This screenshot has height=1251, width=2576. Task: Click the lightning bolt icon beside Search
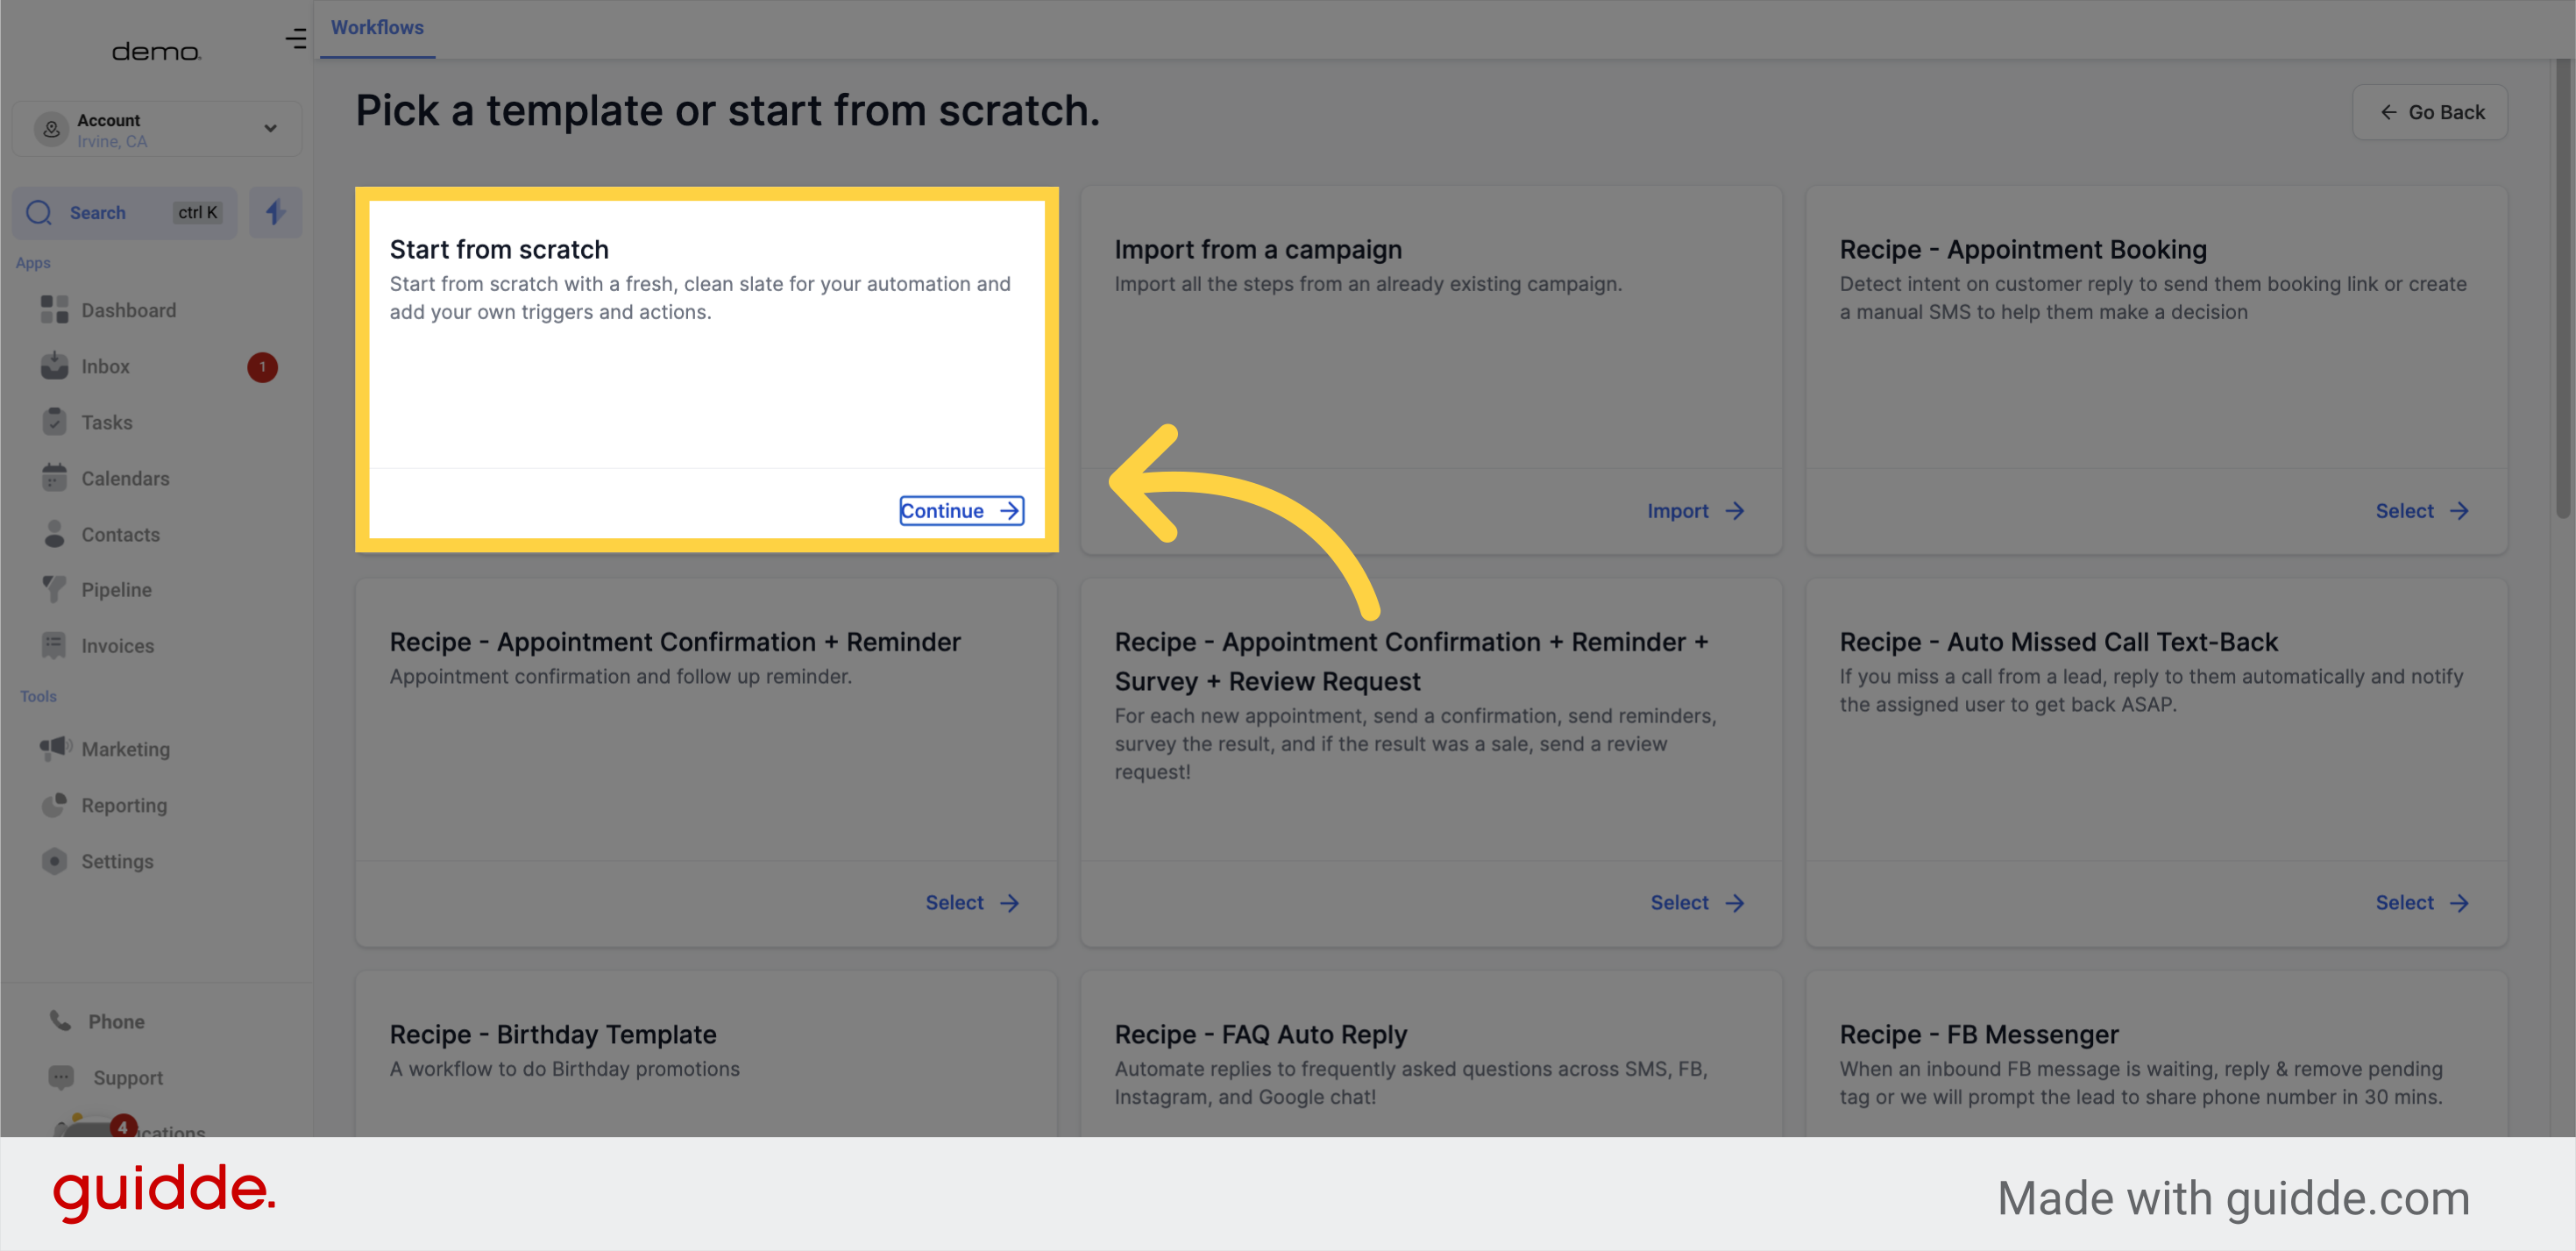[275, 212]
